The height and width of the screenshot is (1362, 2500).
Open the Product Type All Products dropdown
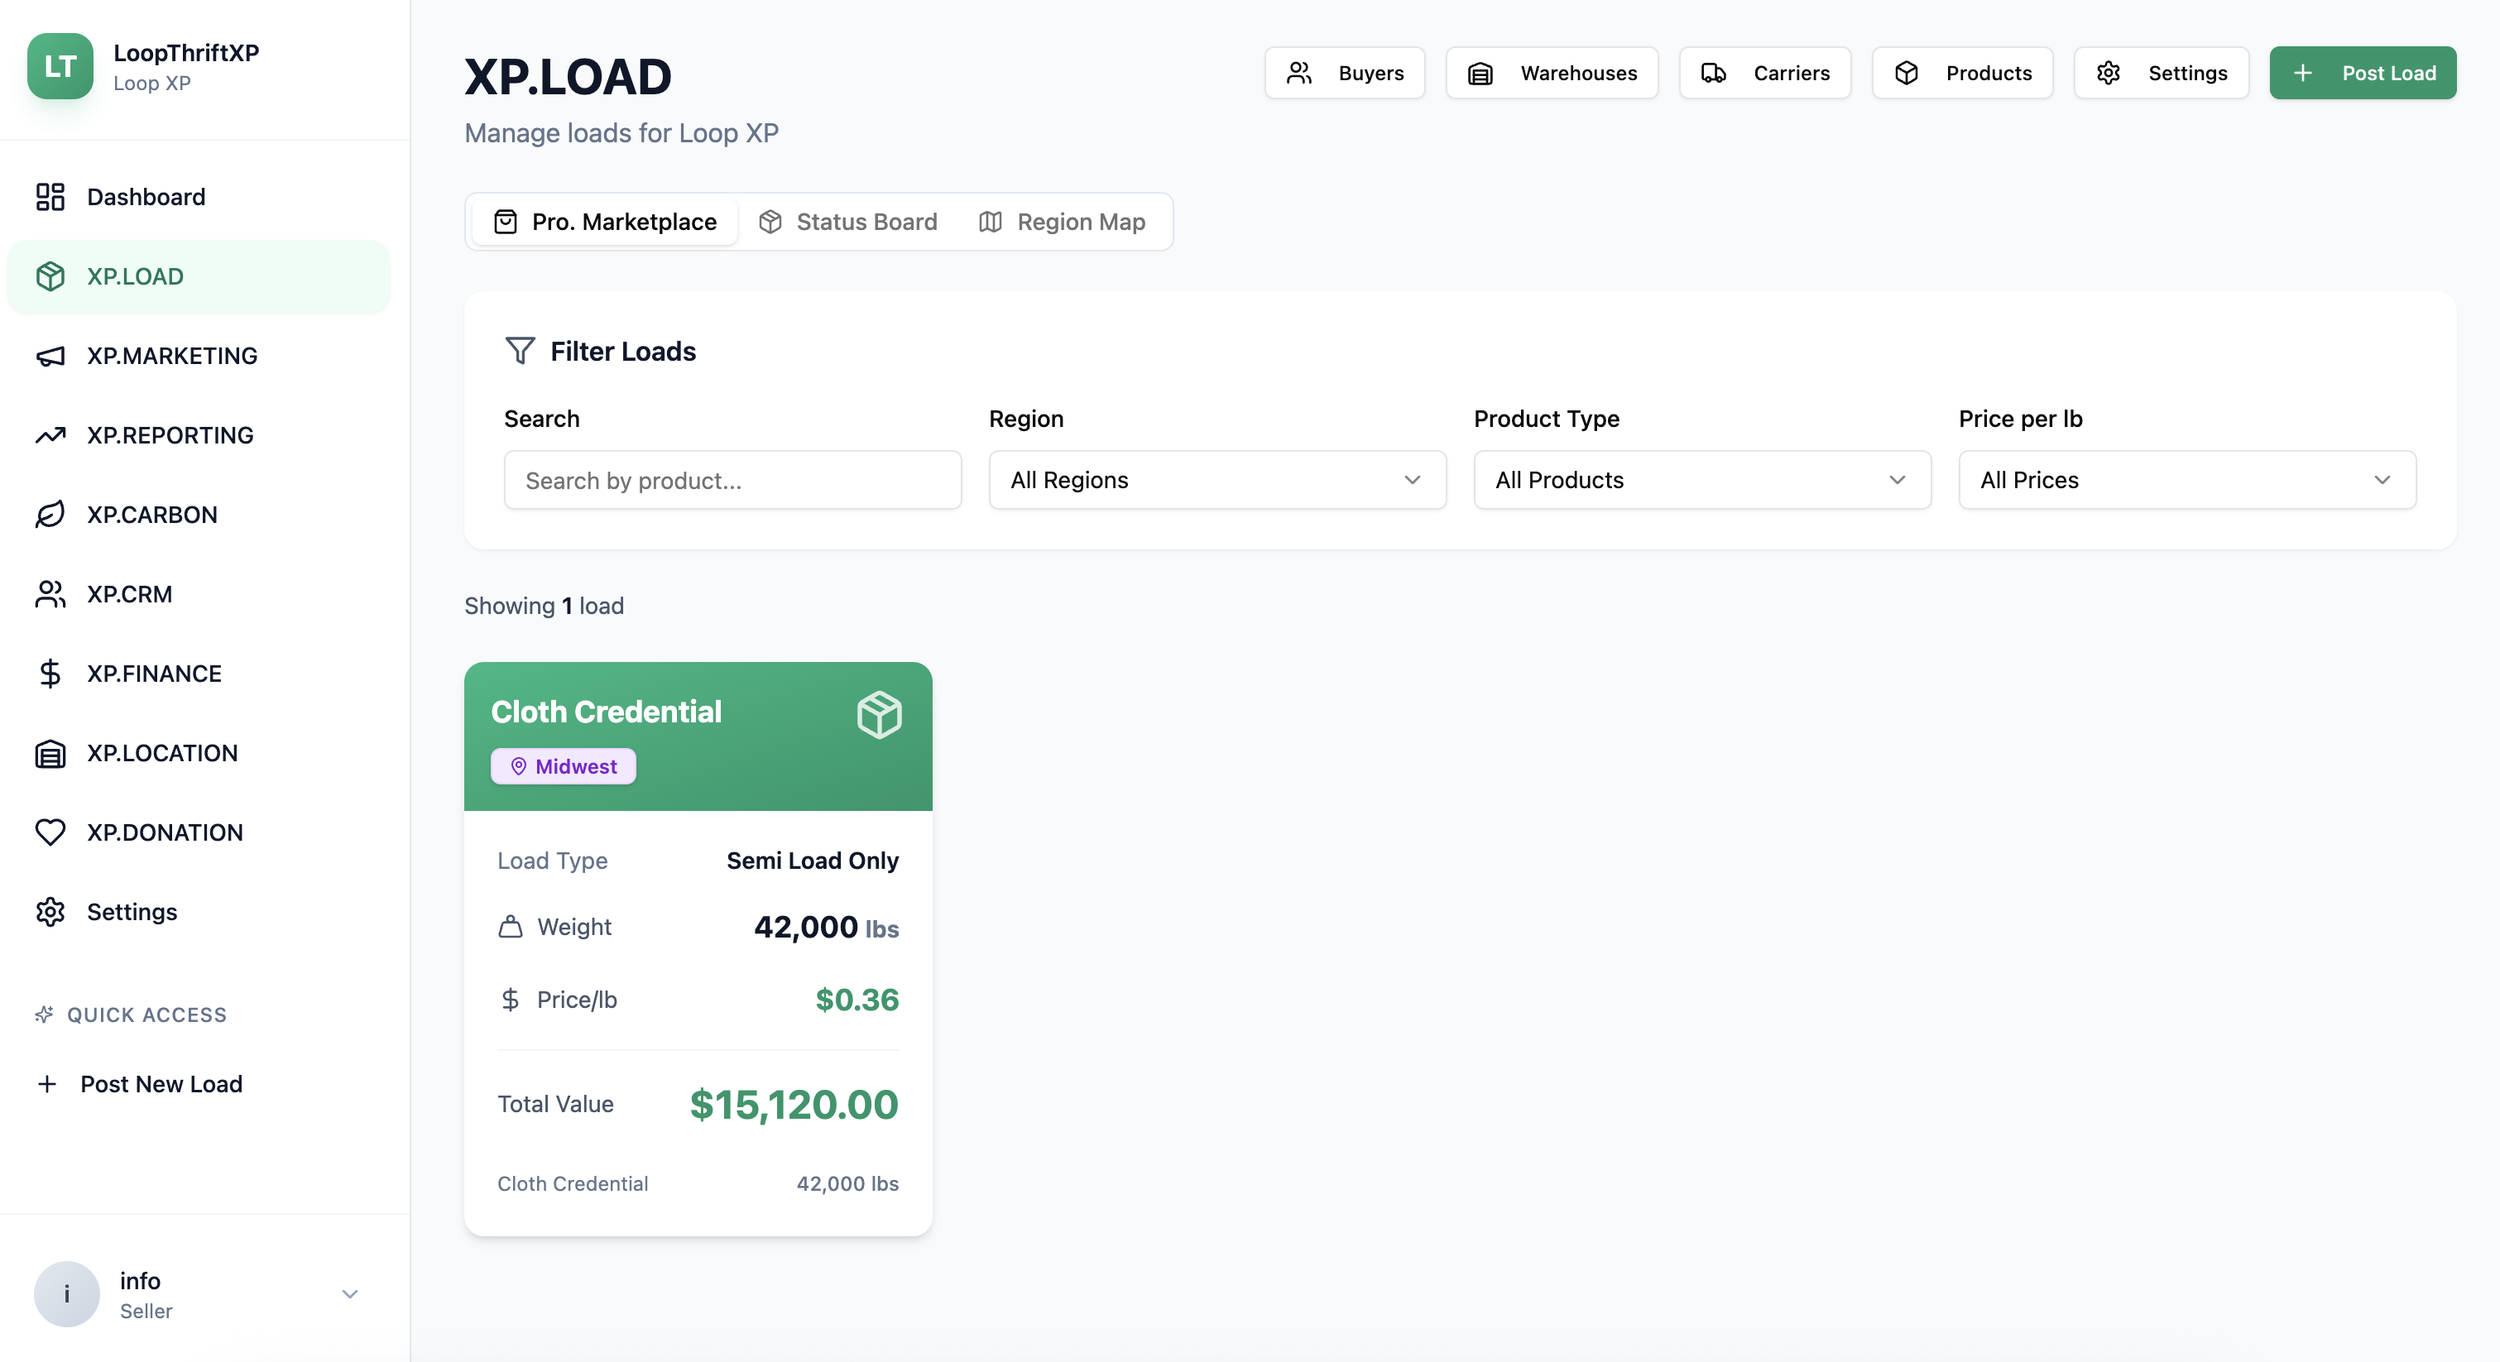[x=1701, y=480]
